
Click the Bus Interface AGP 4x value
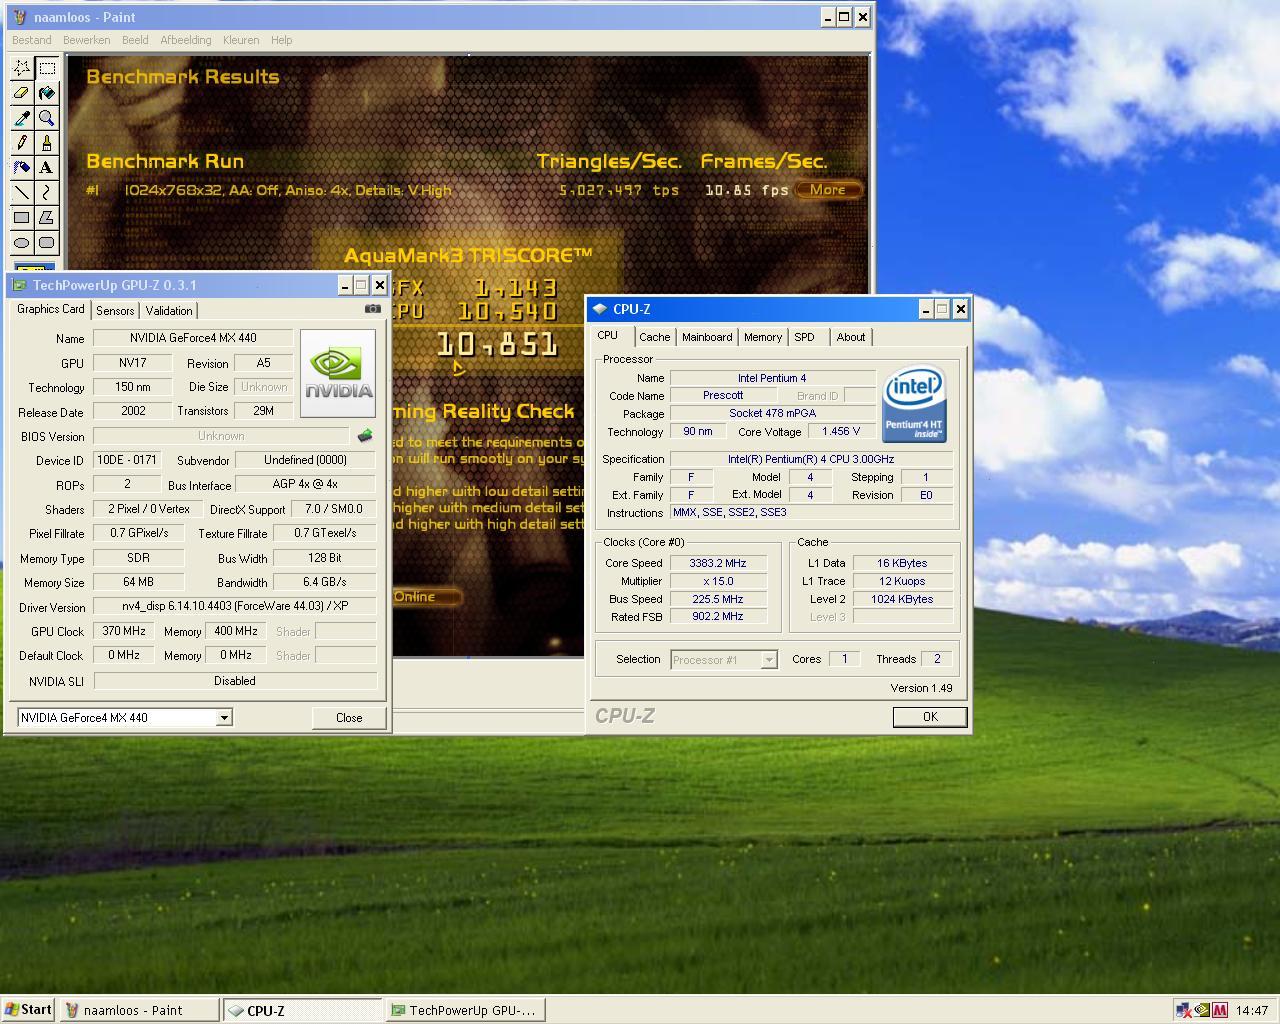(305, 484)
